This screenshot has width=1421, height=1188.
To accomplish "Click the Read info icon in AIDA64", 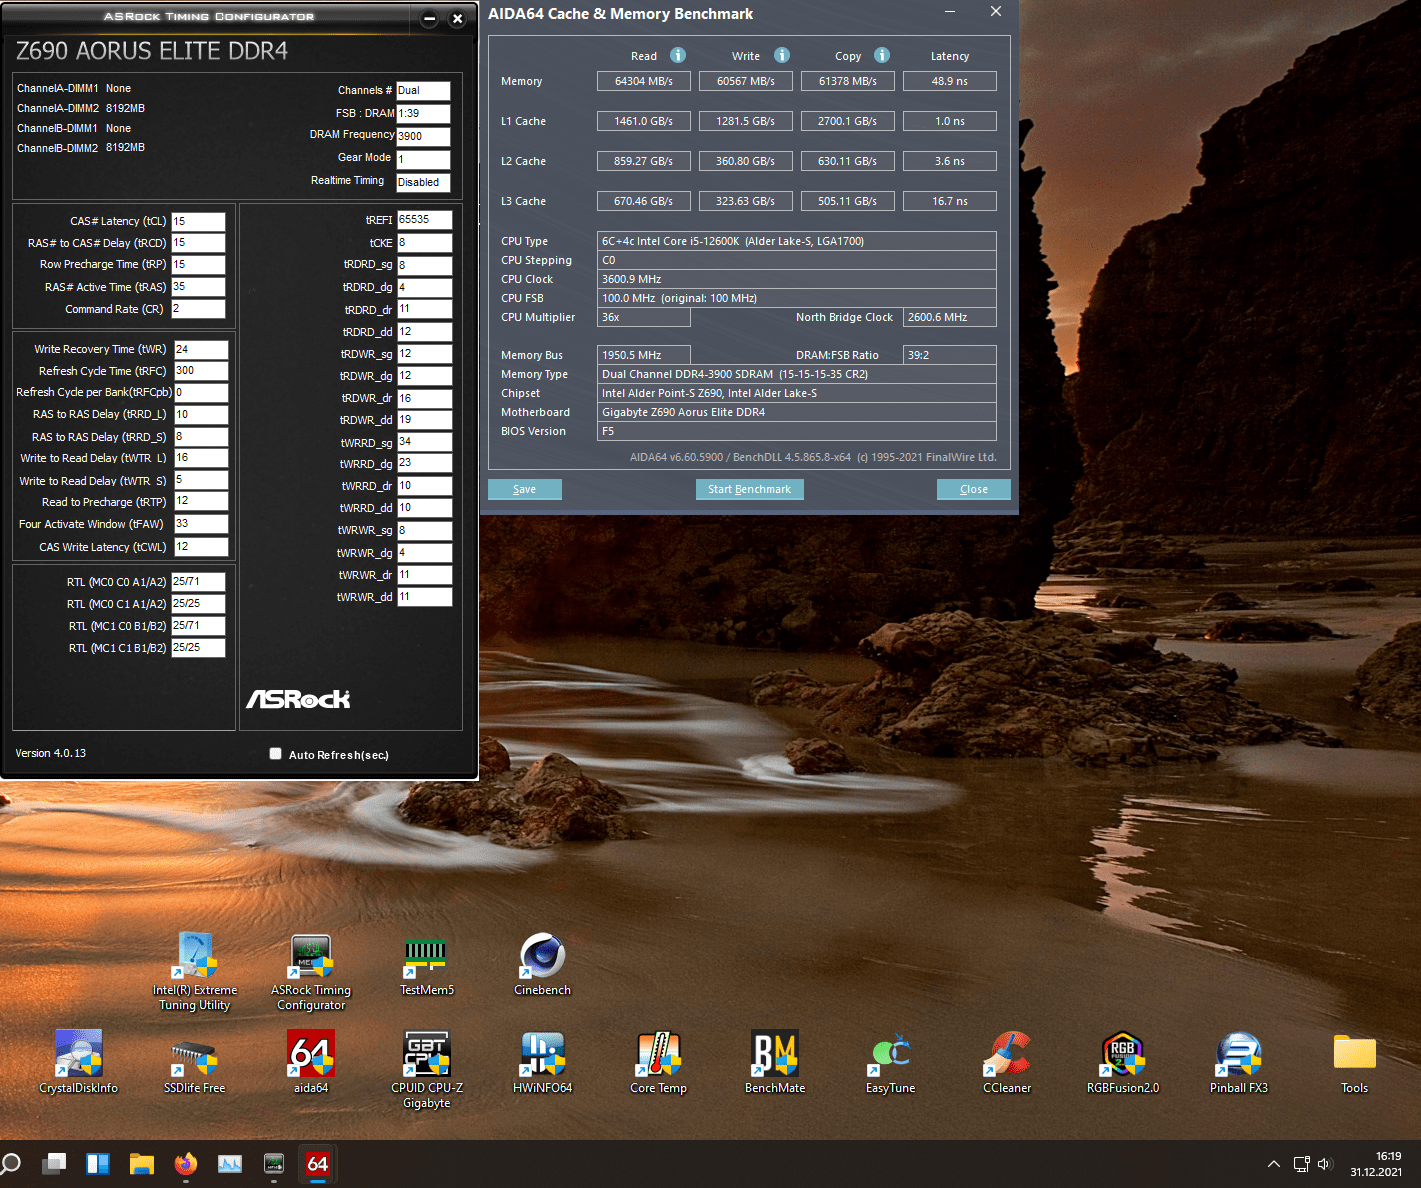I will pos(678,55).
